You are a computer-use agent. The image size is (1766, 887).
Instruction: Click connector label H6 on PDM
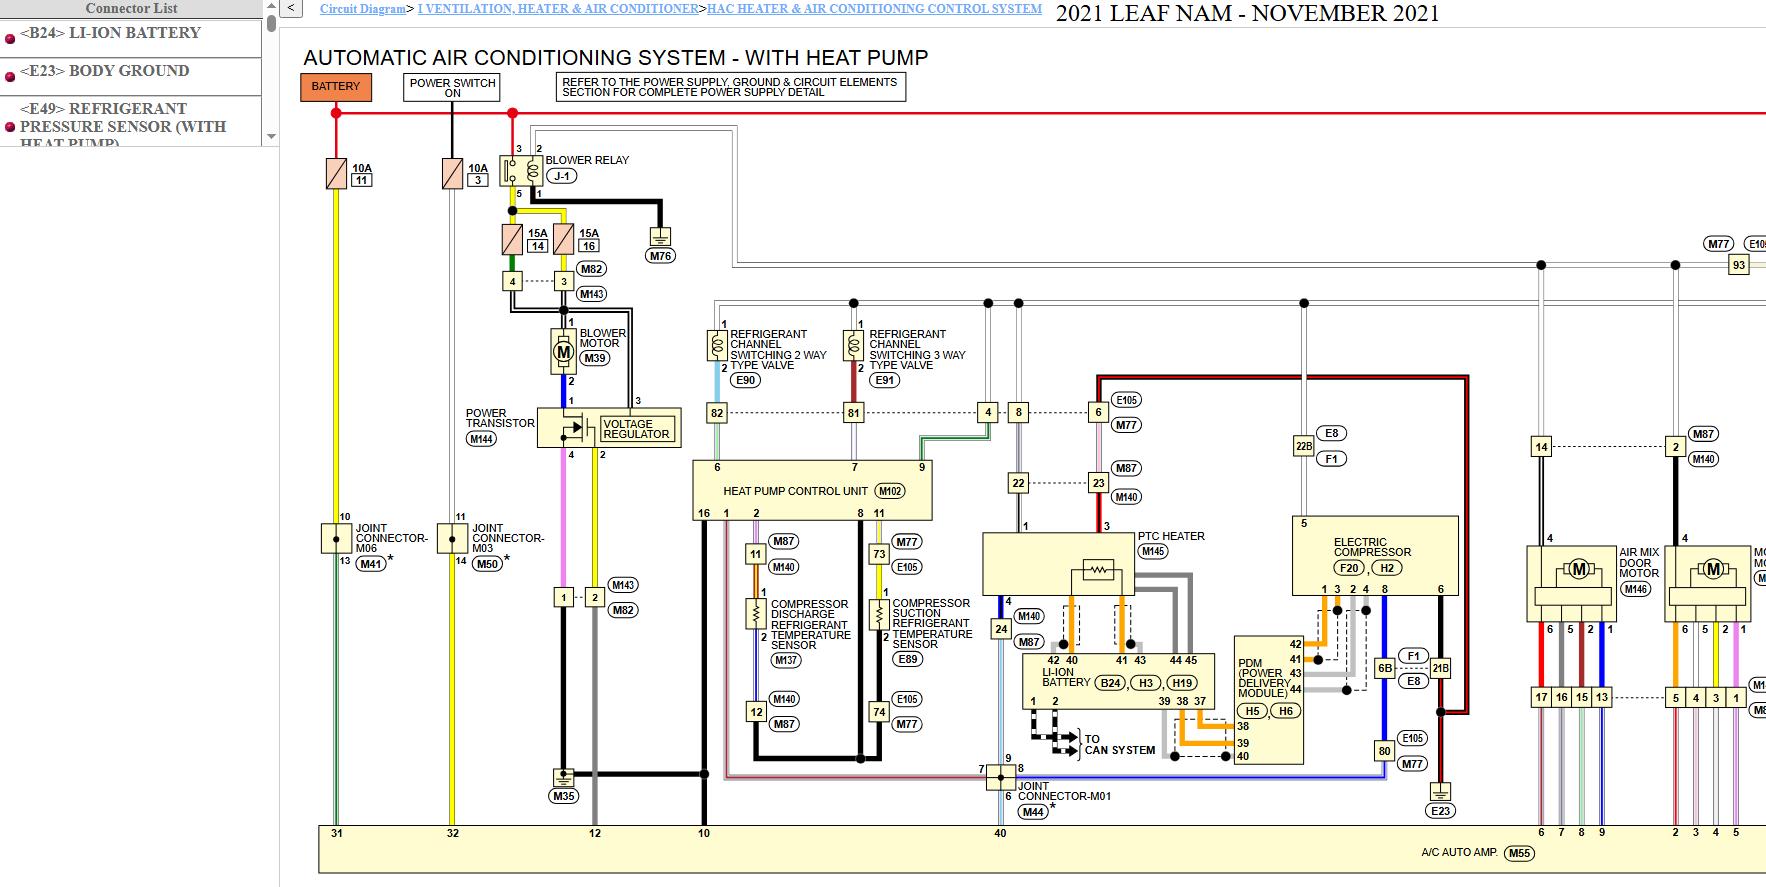(x=1286, y=711)
